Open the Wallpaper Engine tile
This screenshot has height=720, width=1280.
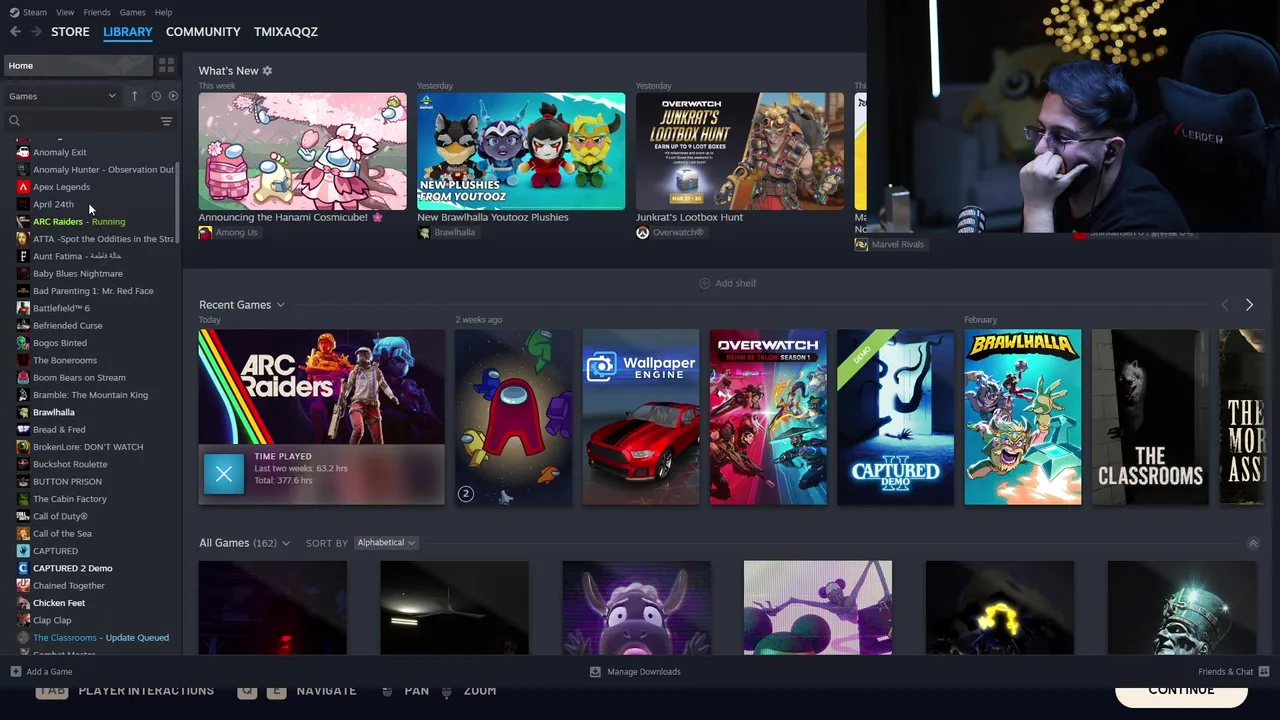coord(641,417)
